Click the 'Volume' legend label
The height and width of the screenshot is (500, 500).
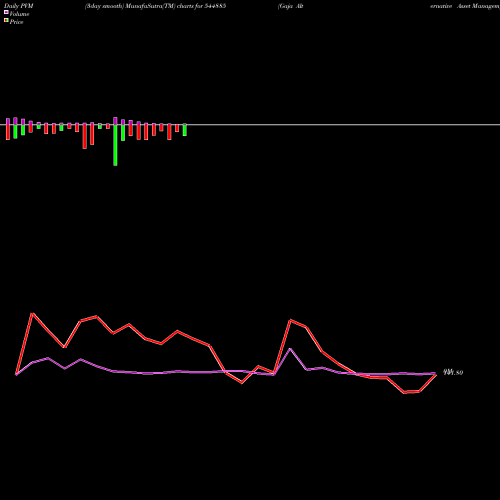click(x=19, y=14)
